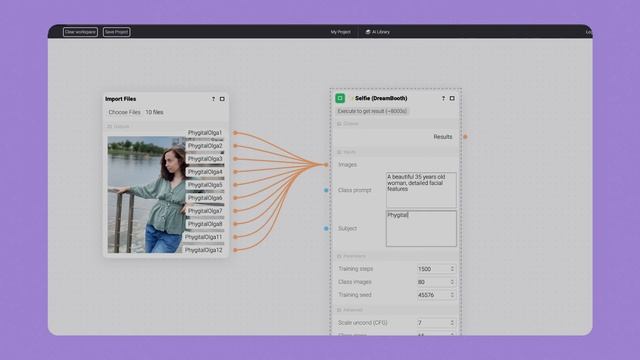Click Execute to get result button

pyautogui.click(x=372, y=111)
